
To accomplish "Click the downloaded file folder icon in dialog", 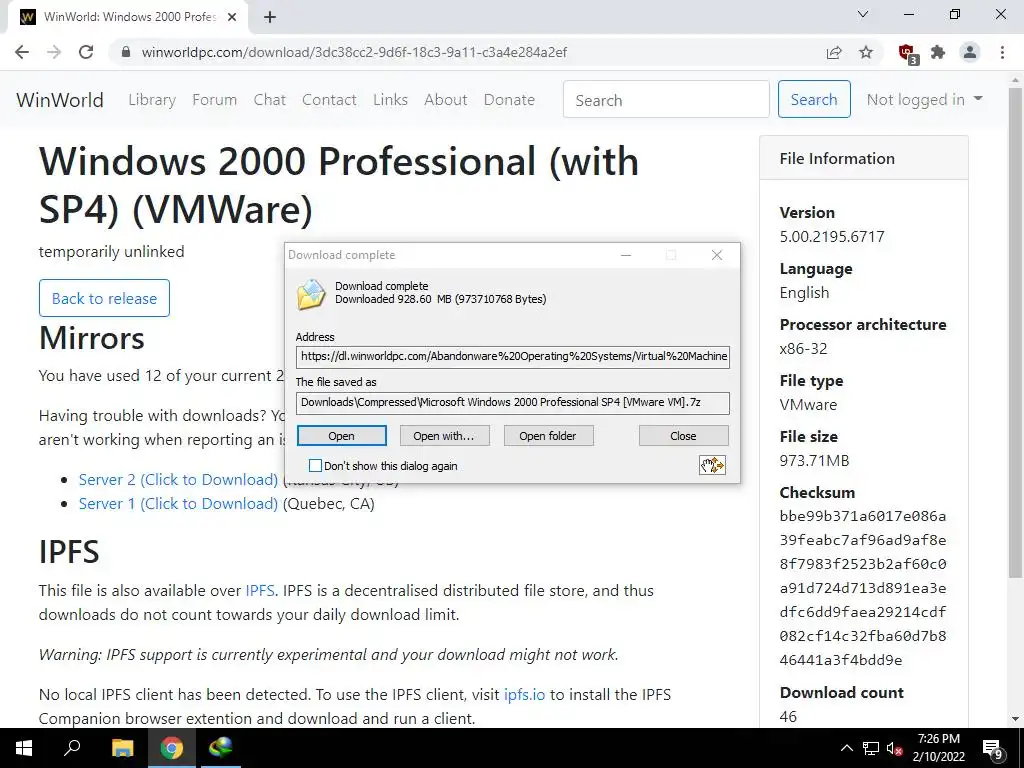I will pos(311,294).
